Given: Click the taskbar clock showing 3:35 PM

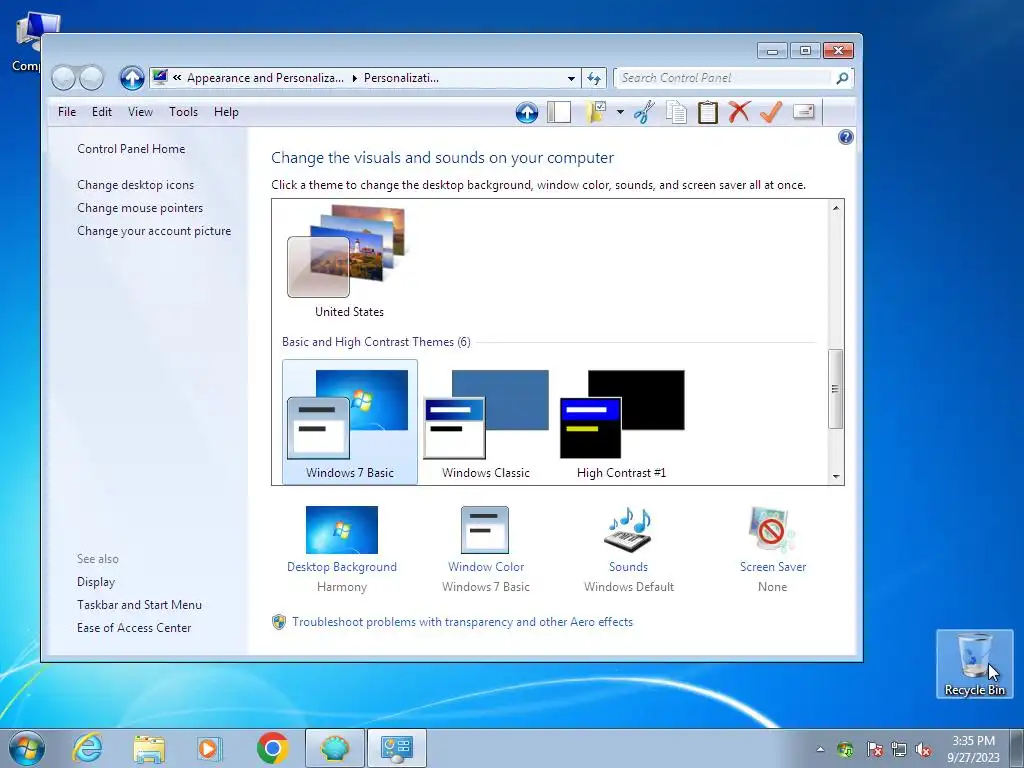Looking at the screenshot, I should coord(973,749).
